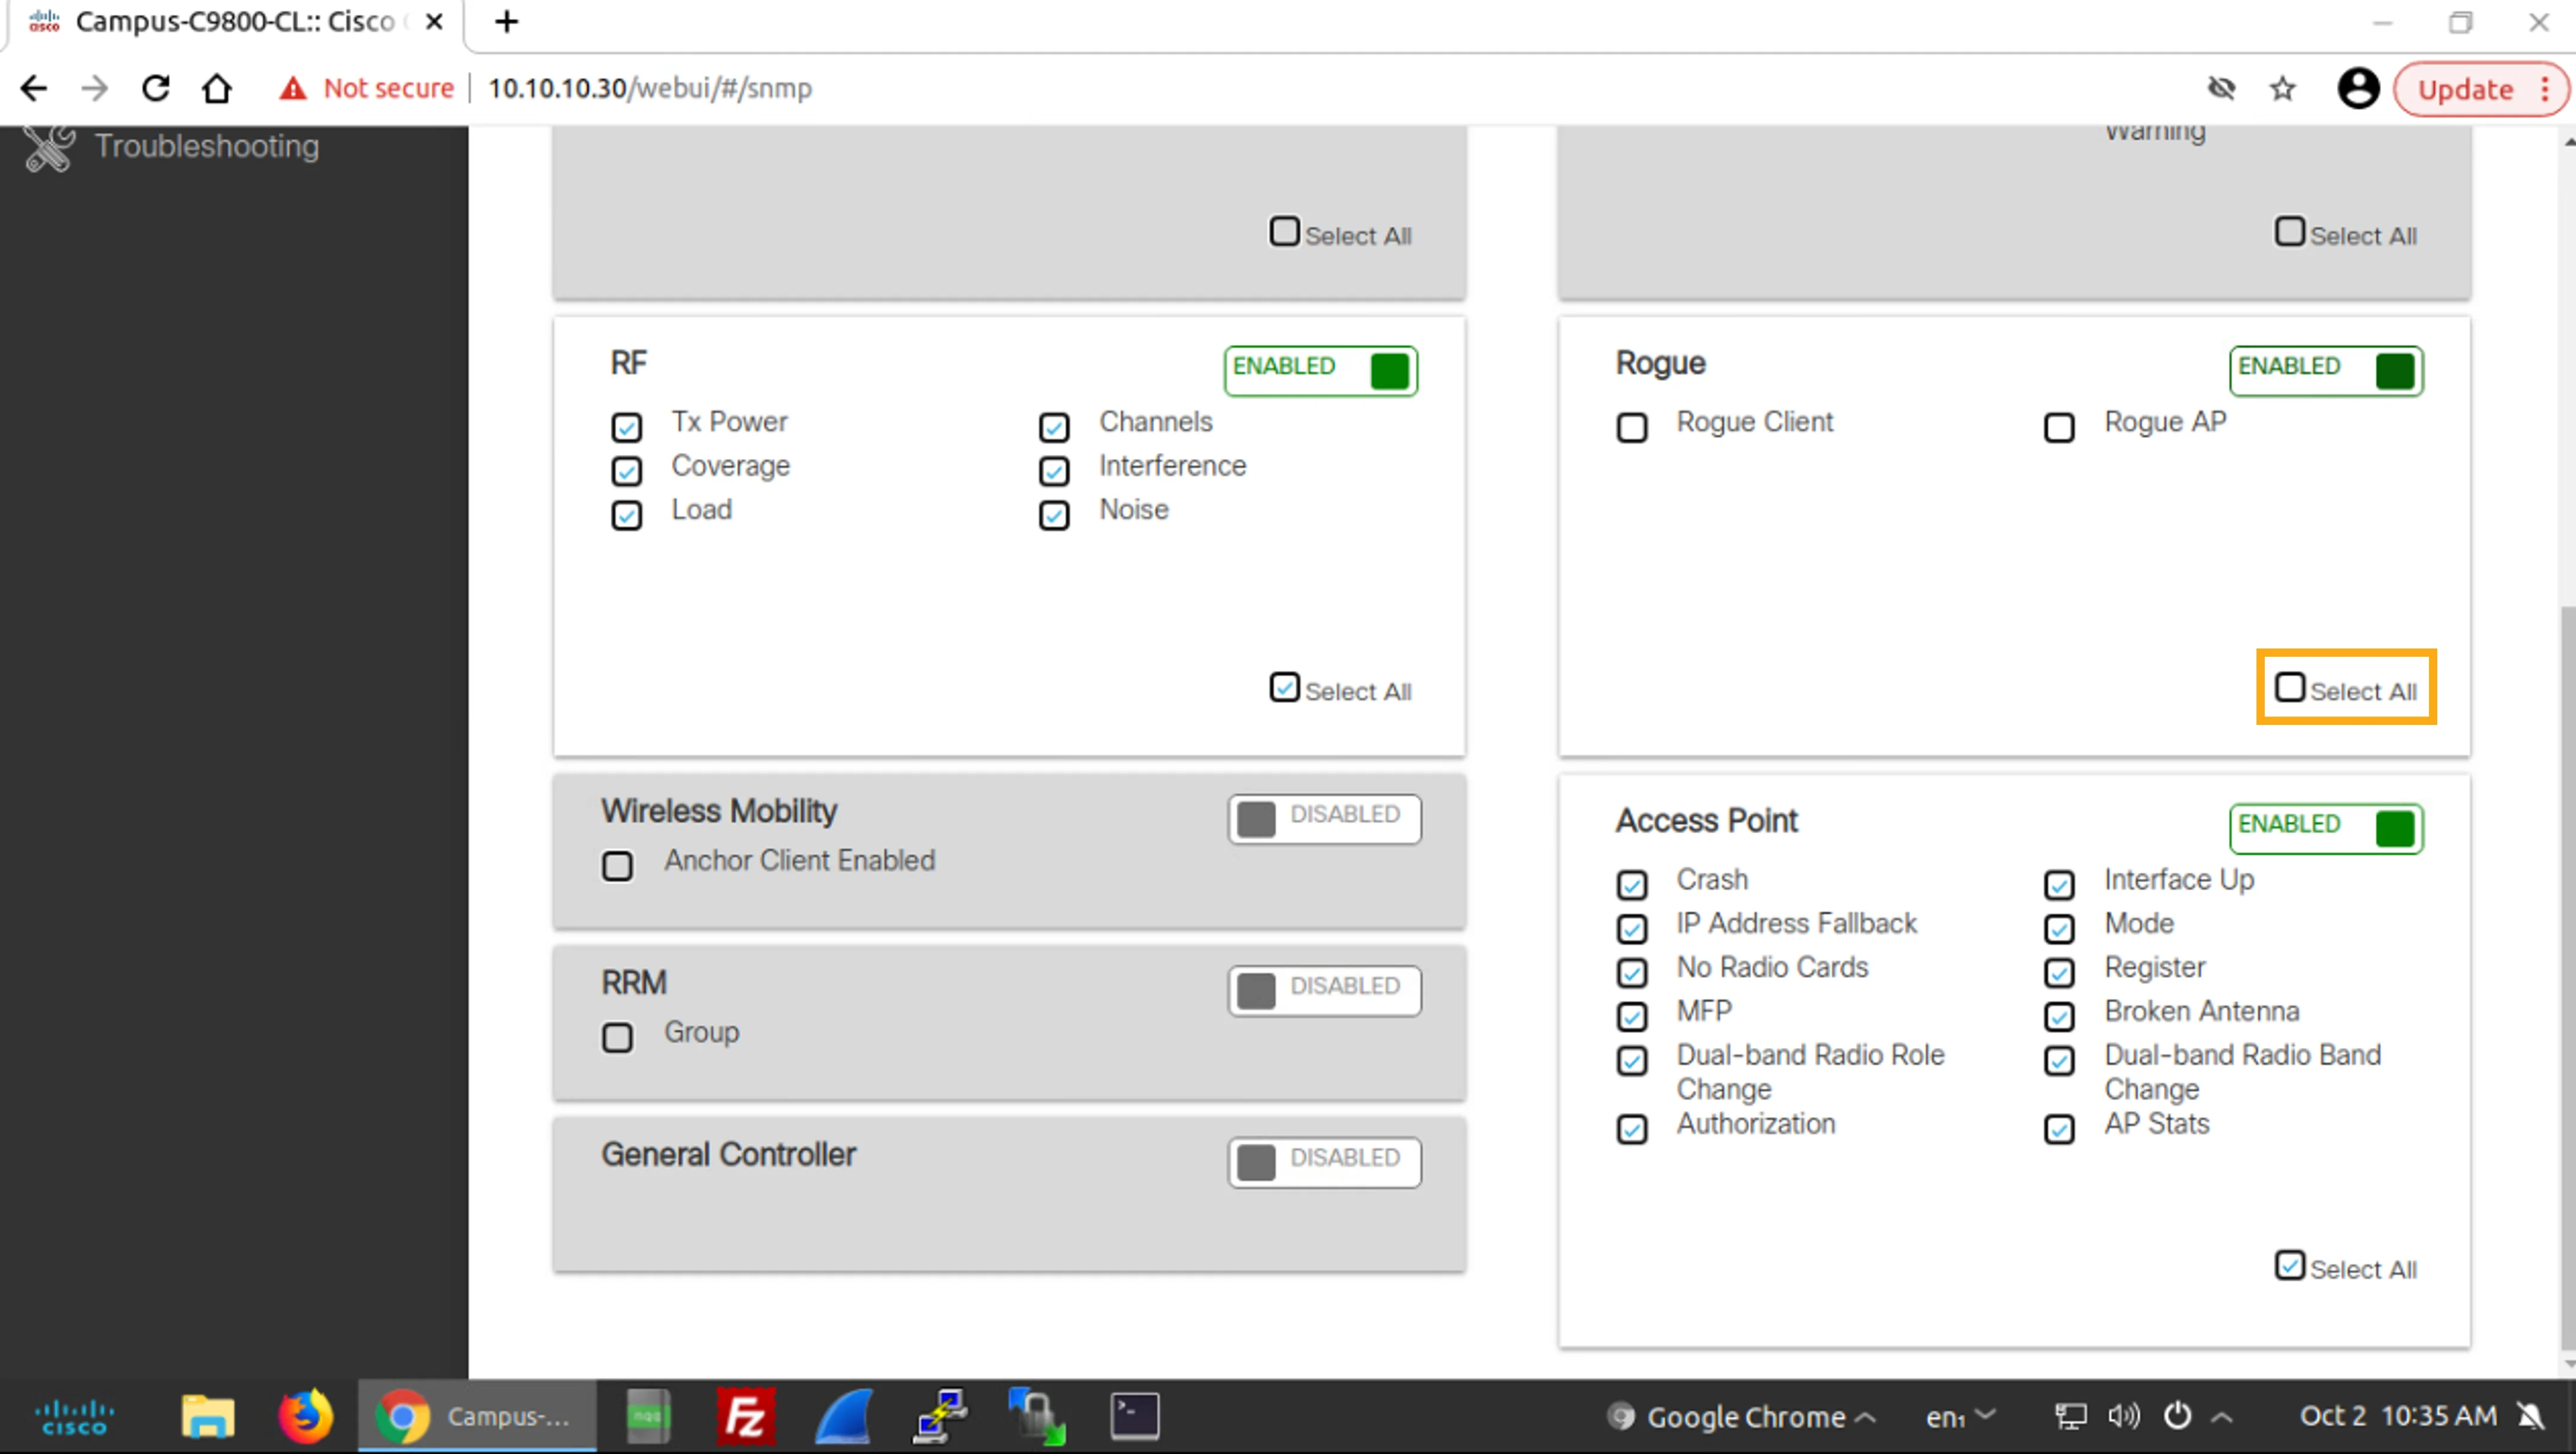Open the Chrome profile avatar icon
The height and width of the screenshot is (1454, 2576).
[x=2358, y=89]
